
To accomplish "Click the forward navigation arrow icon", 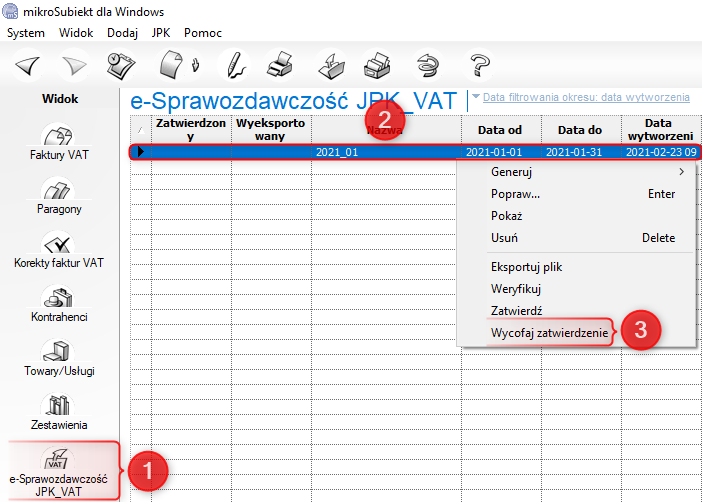I will coord(74,66).
